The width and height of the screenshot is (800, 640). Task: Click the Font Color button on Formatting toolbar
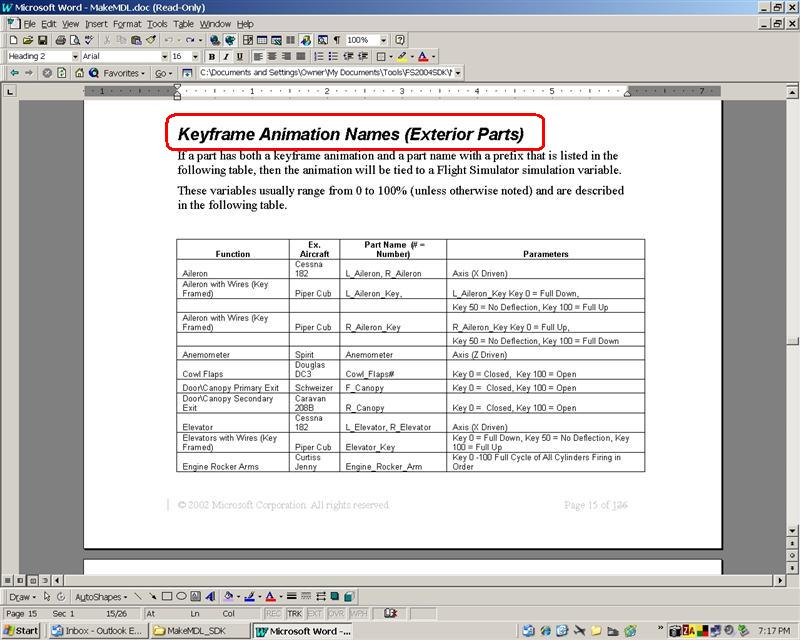point(423,56)
